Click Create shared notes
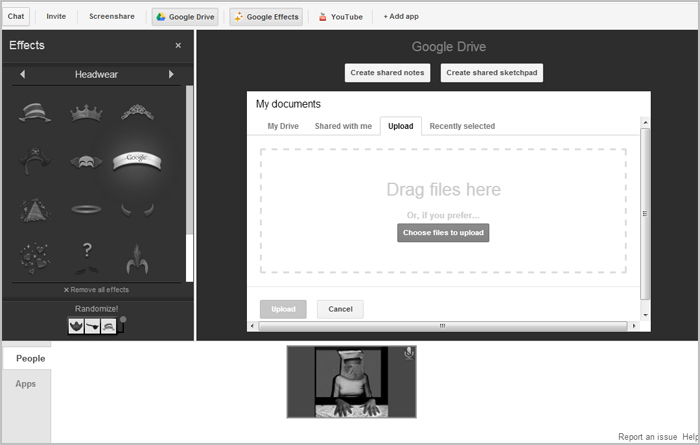 coord(387,73)
